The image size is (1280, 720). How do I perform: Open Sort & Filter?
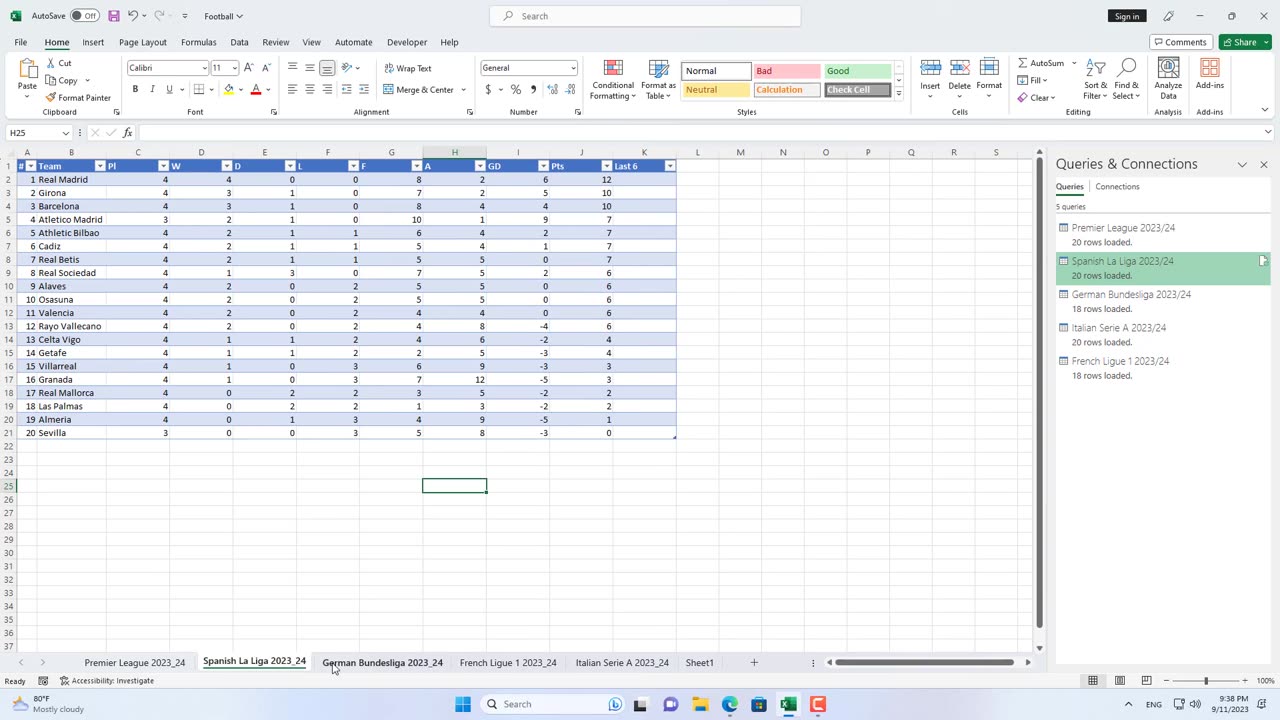point(1096,79)
